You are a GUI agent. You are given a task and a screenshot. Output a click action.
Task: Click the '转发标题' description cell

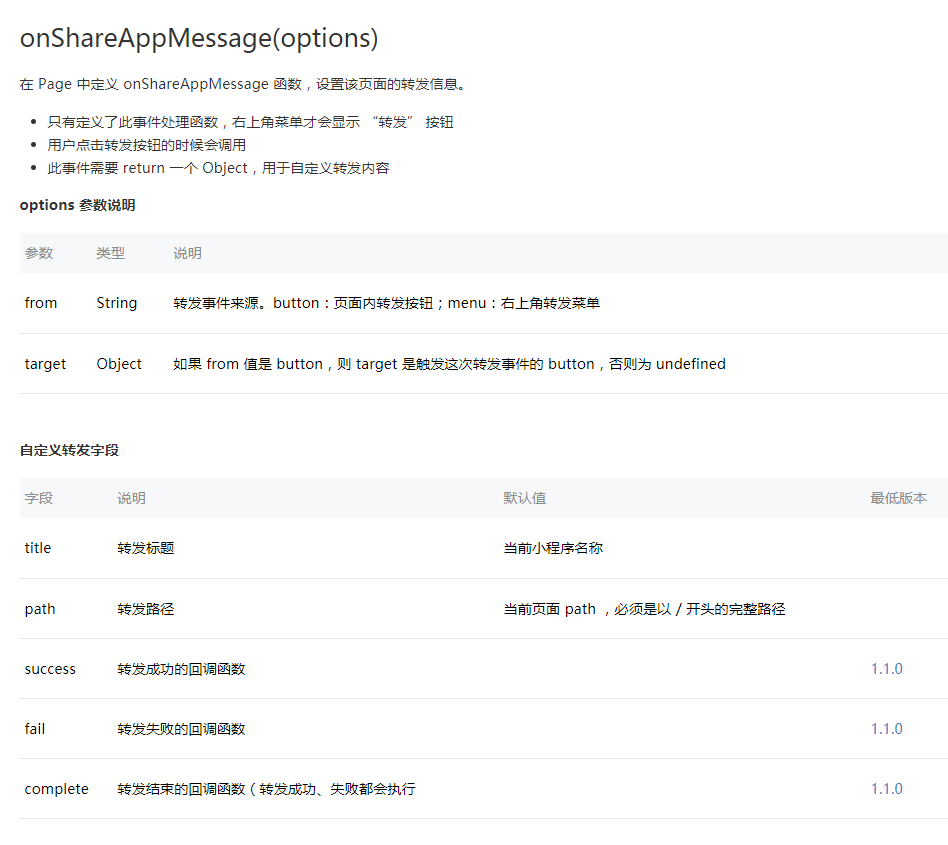146,548
